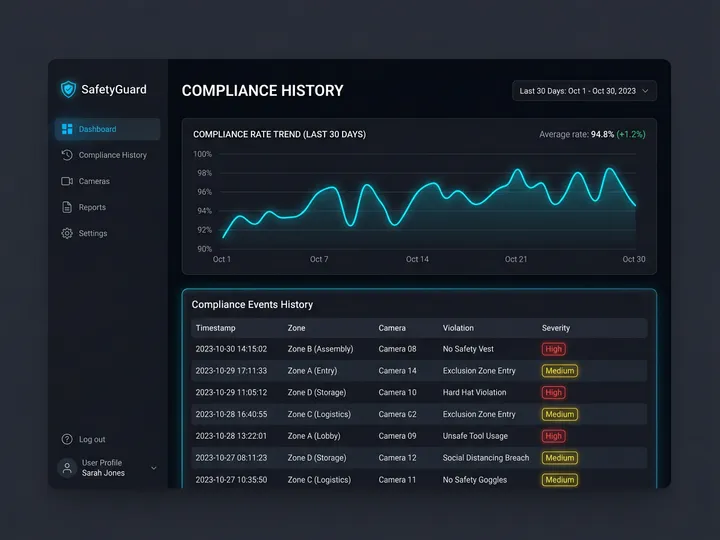
Task: Click Medium badge for No Safety Goggles
Action: (x=559, y=480)
